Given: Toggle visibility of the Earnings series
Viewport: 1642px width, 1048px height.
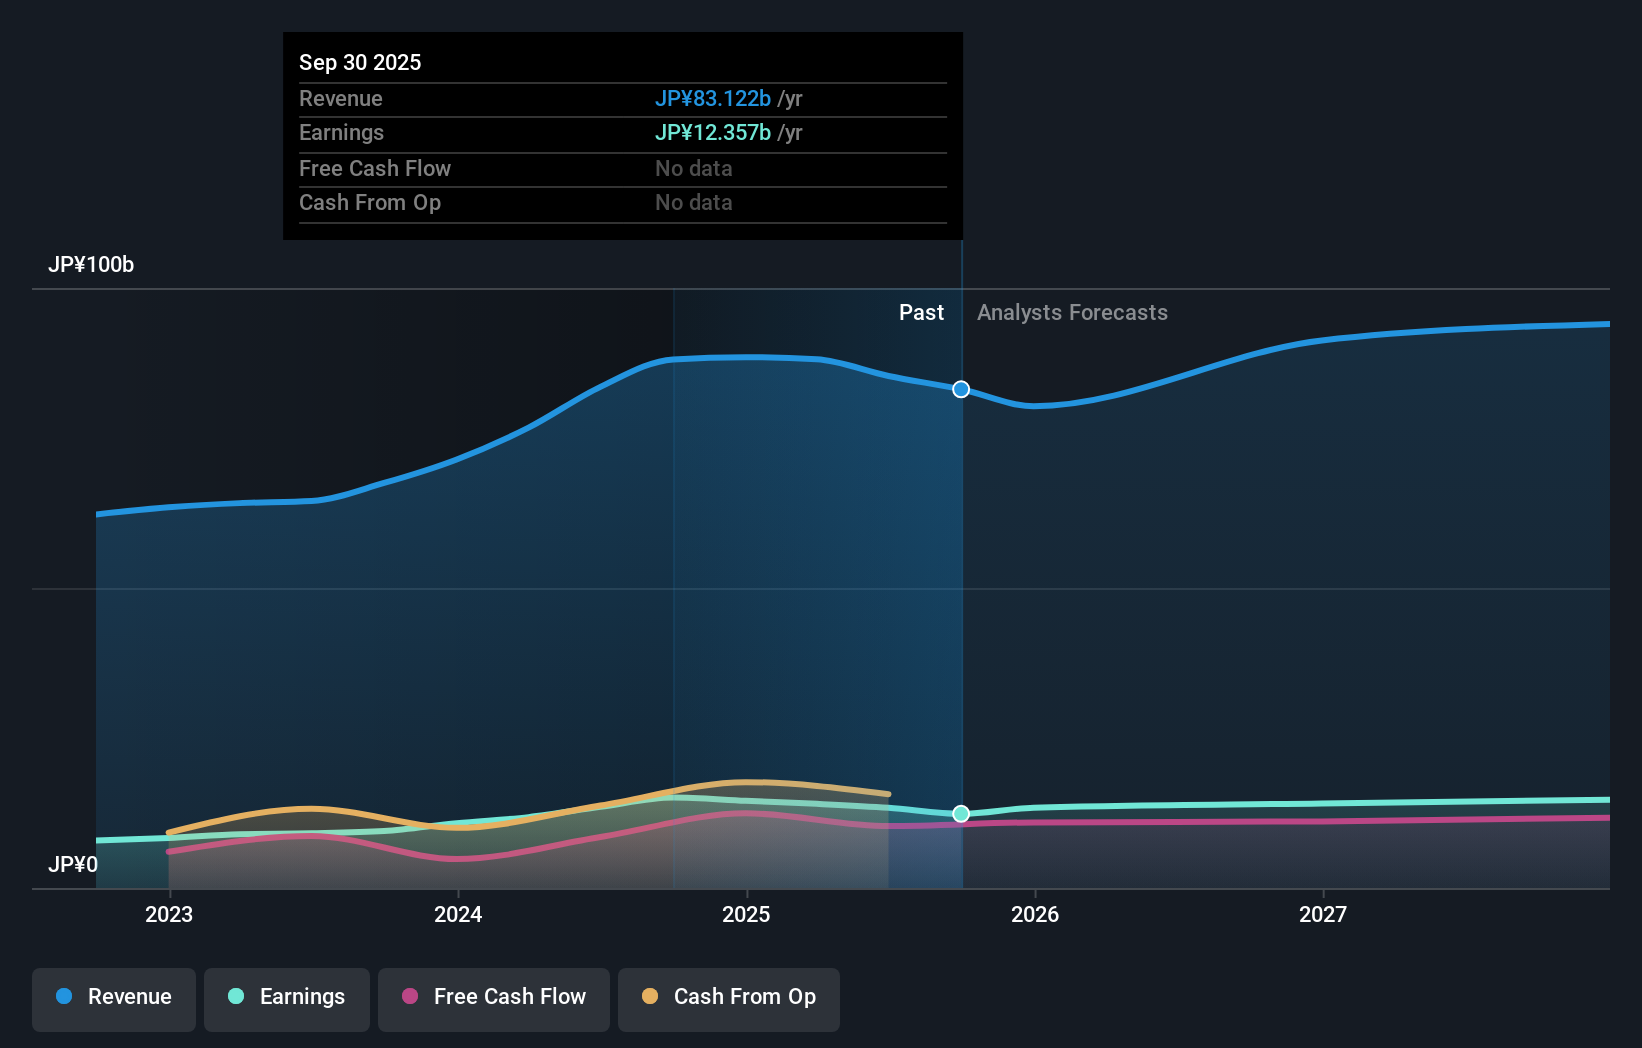Looking at the screenshot, I should click(286, 999).
